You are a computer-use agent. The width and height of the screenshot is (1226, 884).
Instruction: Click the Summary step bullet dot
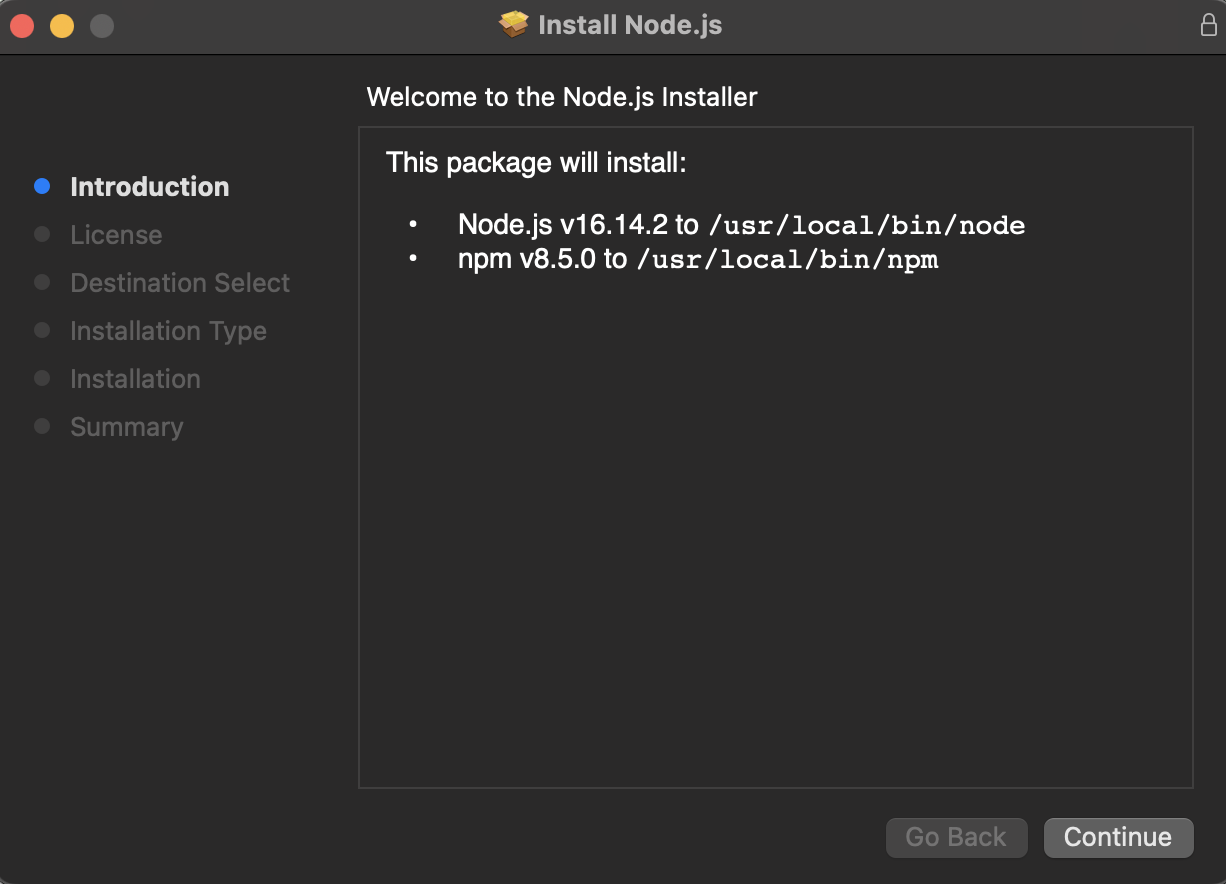pyautogui.click(x=42, y=426)
